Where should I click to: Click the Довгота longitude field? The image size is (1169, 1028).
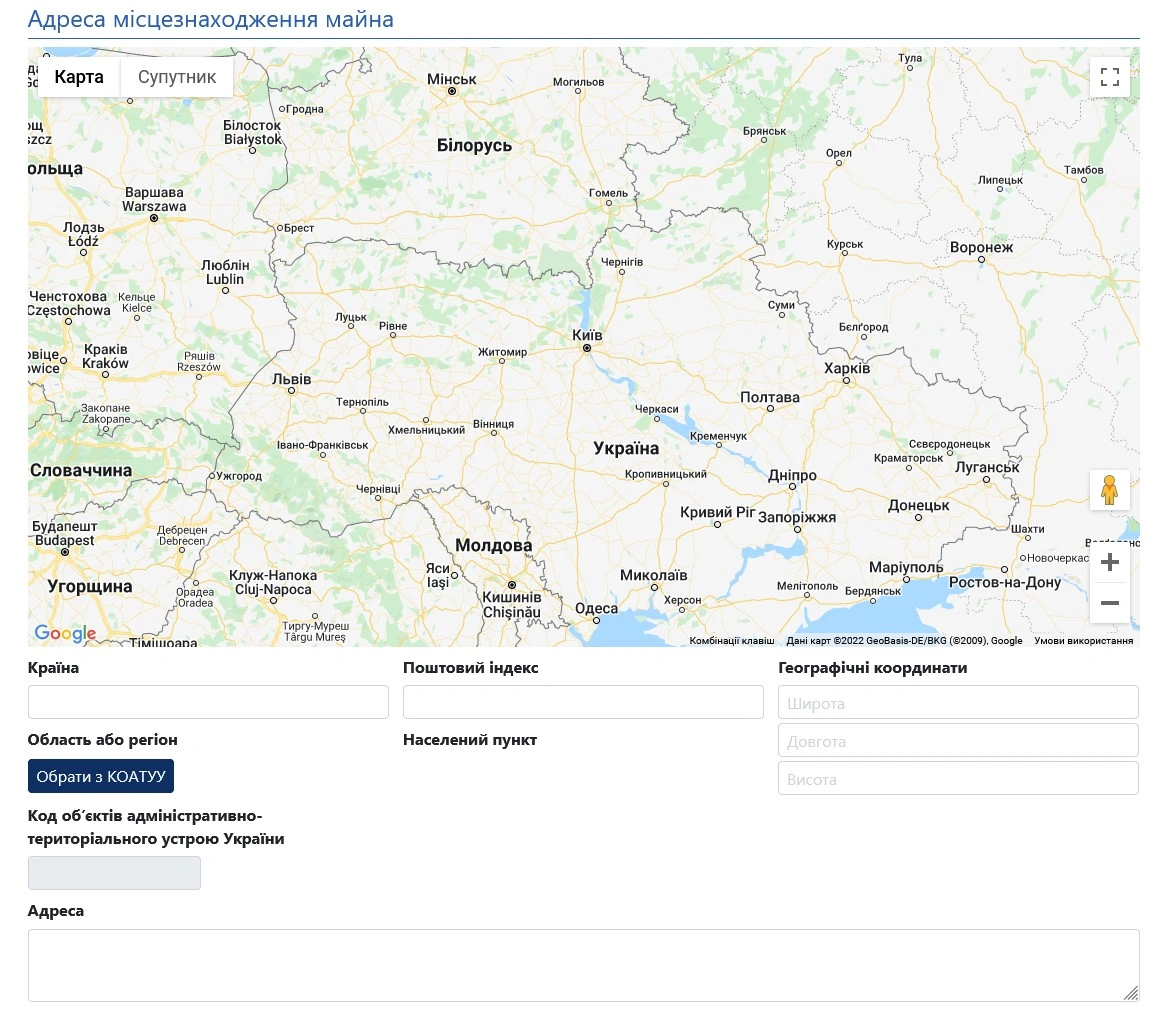pos(958,740)
